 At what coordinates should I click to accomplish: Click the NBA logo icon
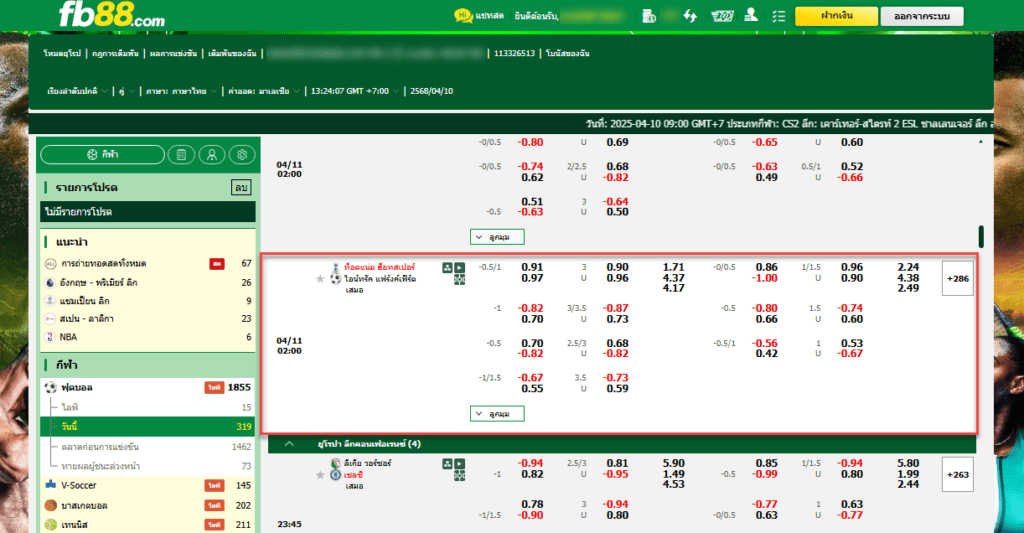pyautogui.click(x=50, y=337)
